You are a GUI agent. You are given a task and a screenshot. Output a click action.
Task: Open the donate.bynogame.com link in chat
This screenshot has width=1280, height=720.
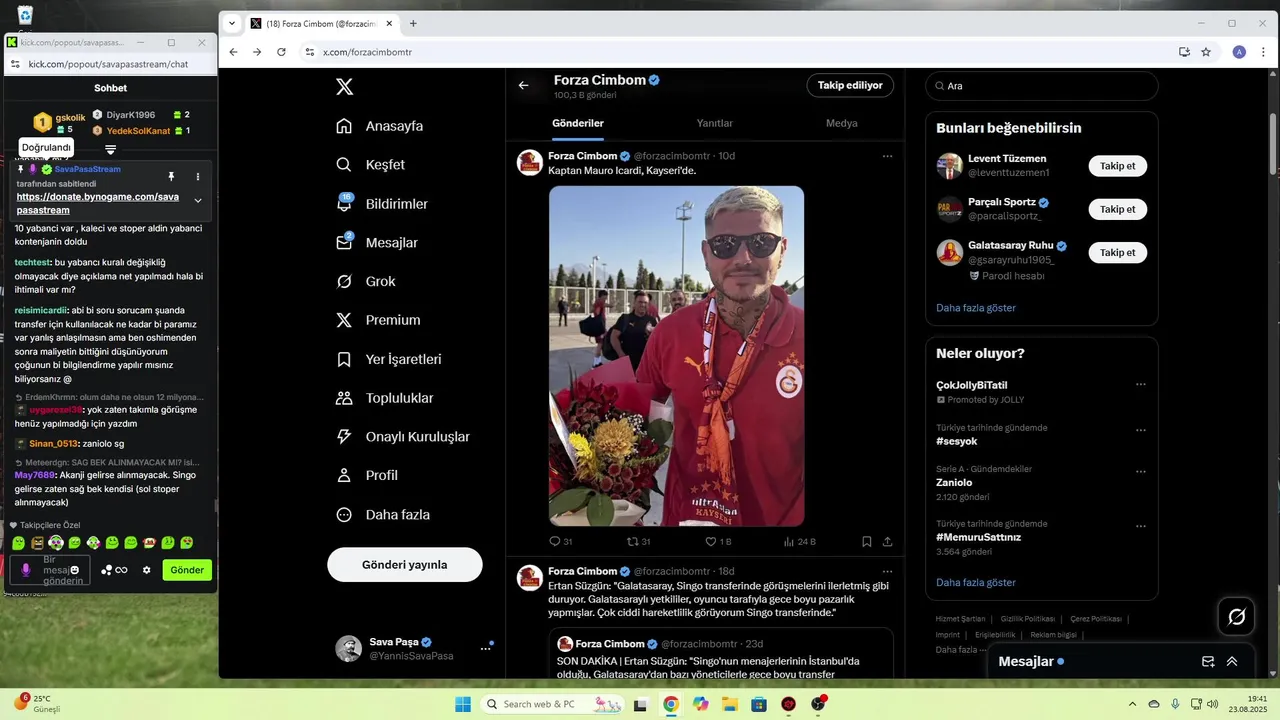pyautogui.click(x=97, y=203)
